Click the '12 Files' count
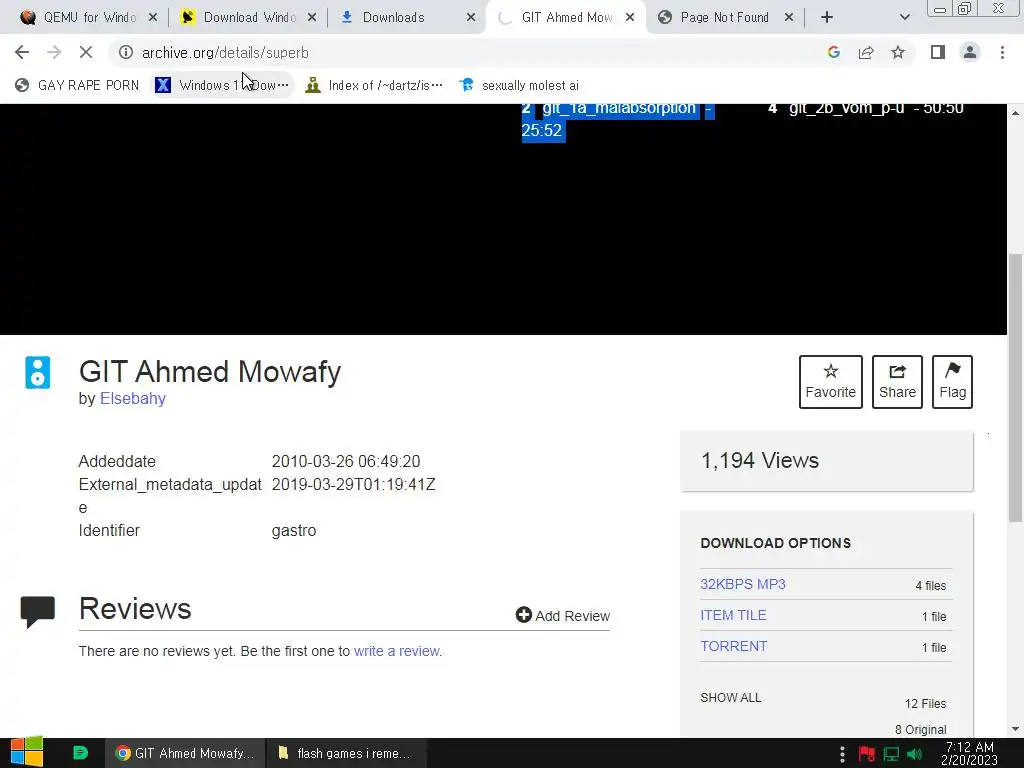The height and width of the screenshot is (768, 1024). (925, 703)
